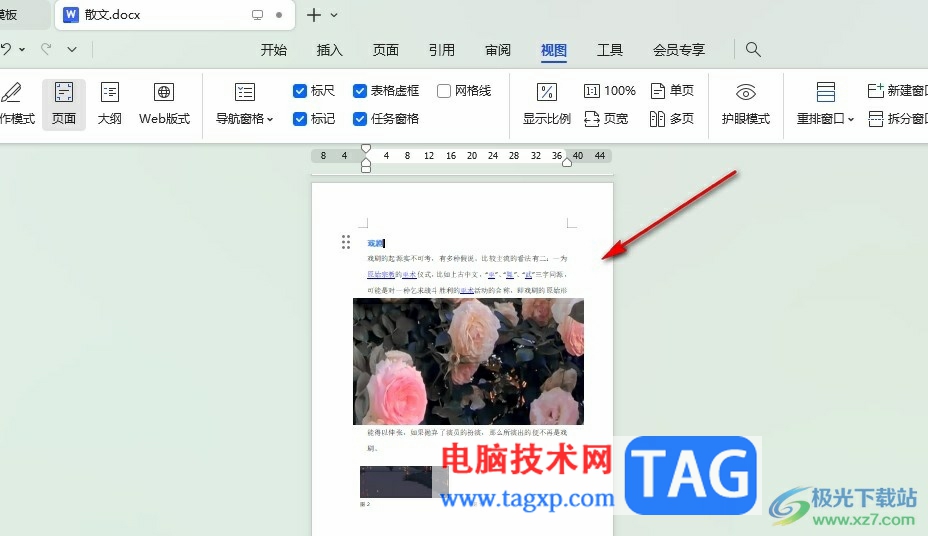Open the 工具 ribbon tab
The width and height of the screenshot is (928, 536).
click(x=610, y=50)
